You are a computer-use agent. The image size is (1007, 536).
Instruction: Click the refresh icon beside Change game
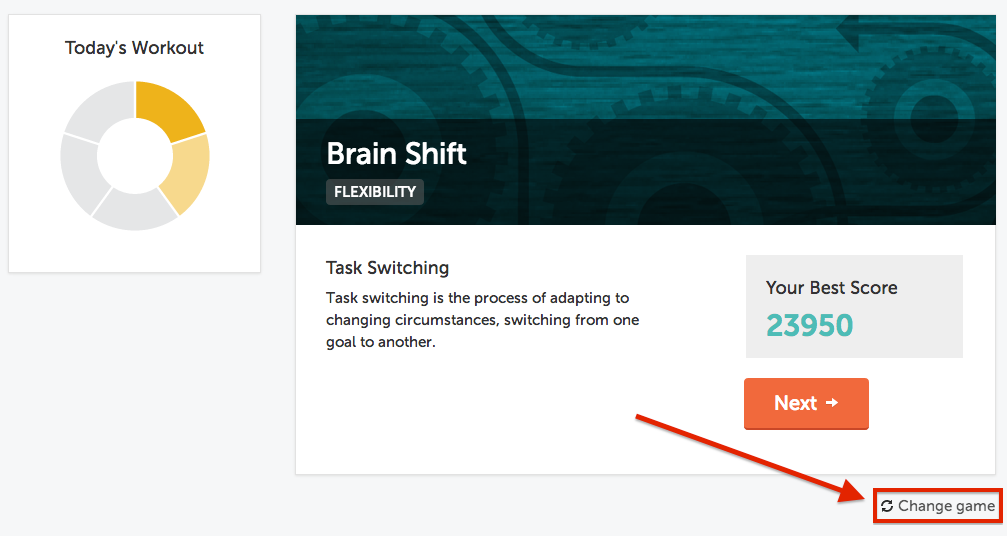tap(887, 506)
